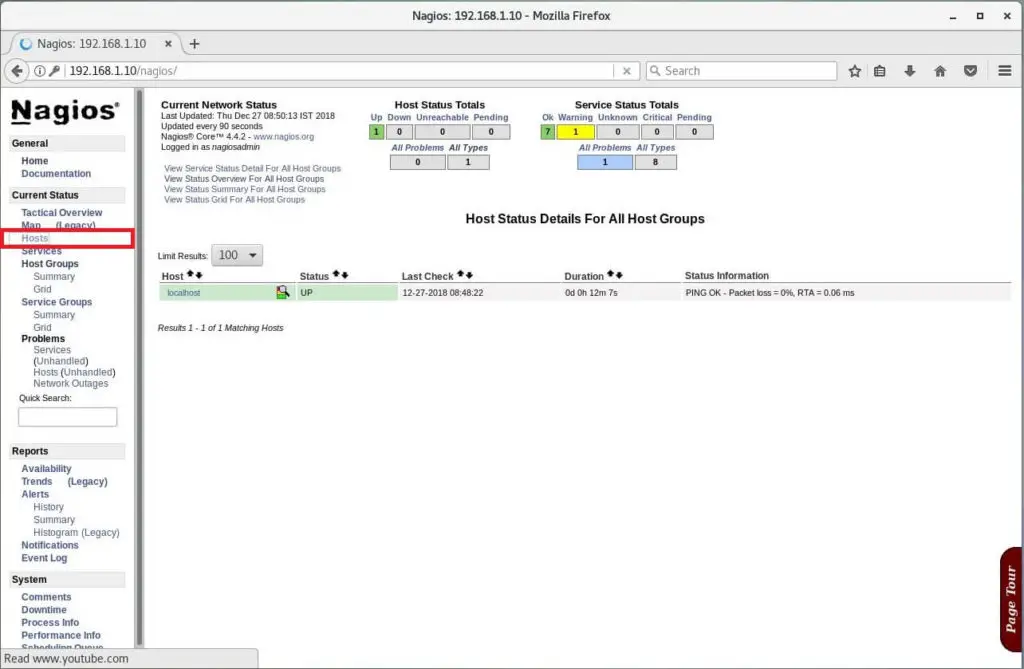Sort Duration column ascending arrow
1024x669 pixels.
pos(611,274)
